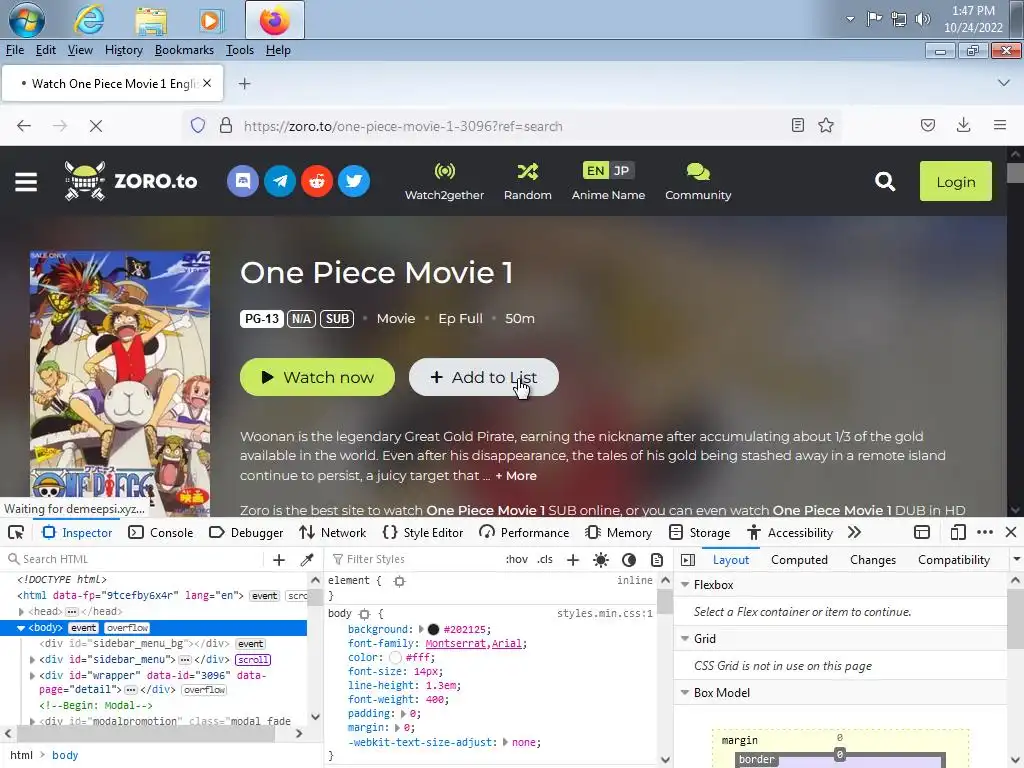Open Firefox downloads panel

[x=963, y=125]
